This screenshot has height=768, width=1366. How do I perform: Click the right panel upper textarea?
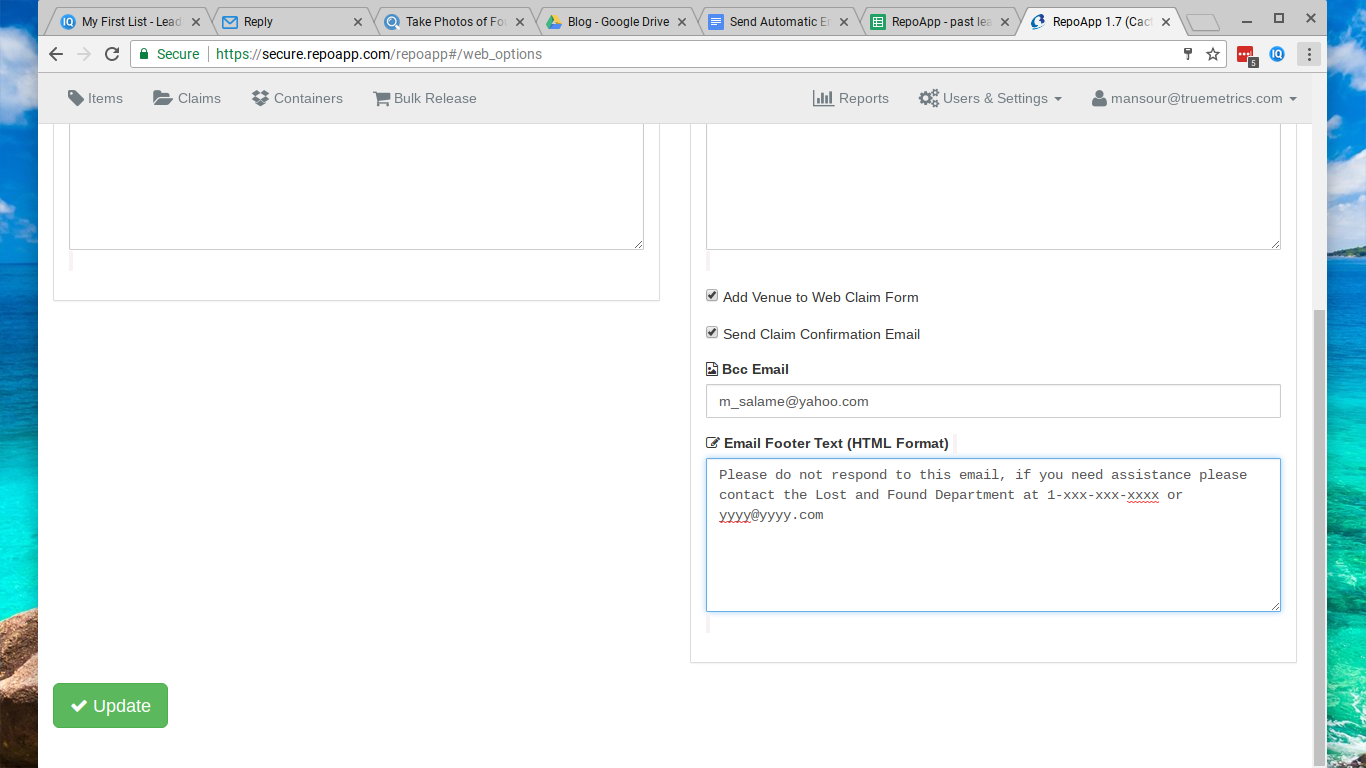coord(993,186)
